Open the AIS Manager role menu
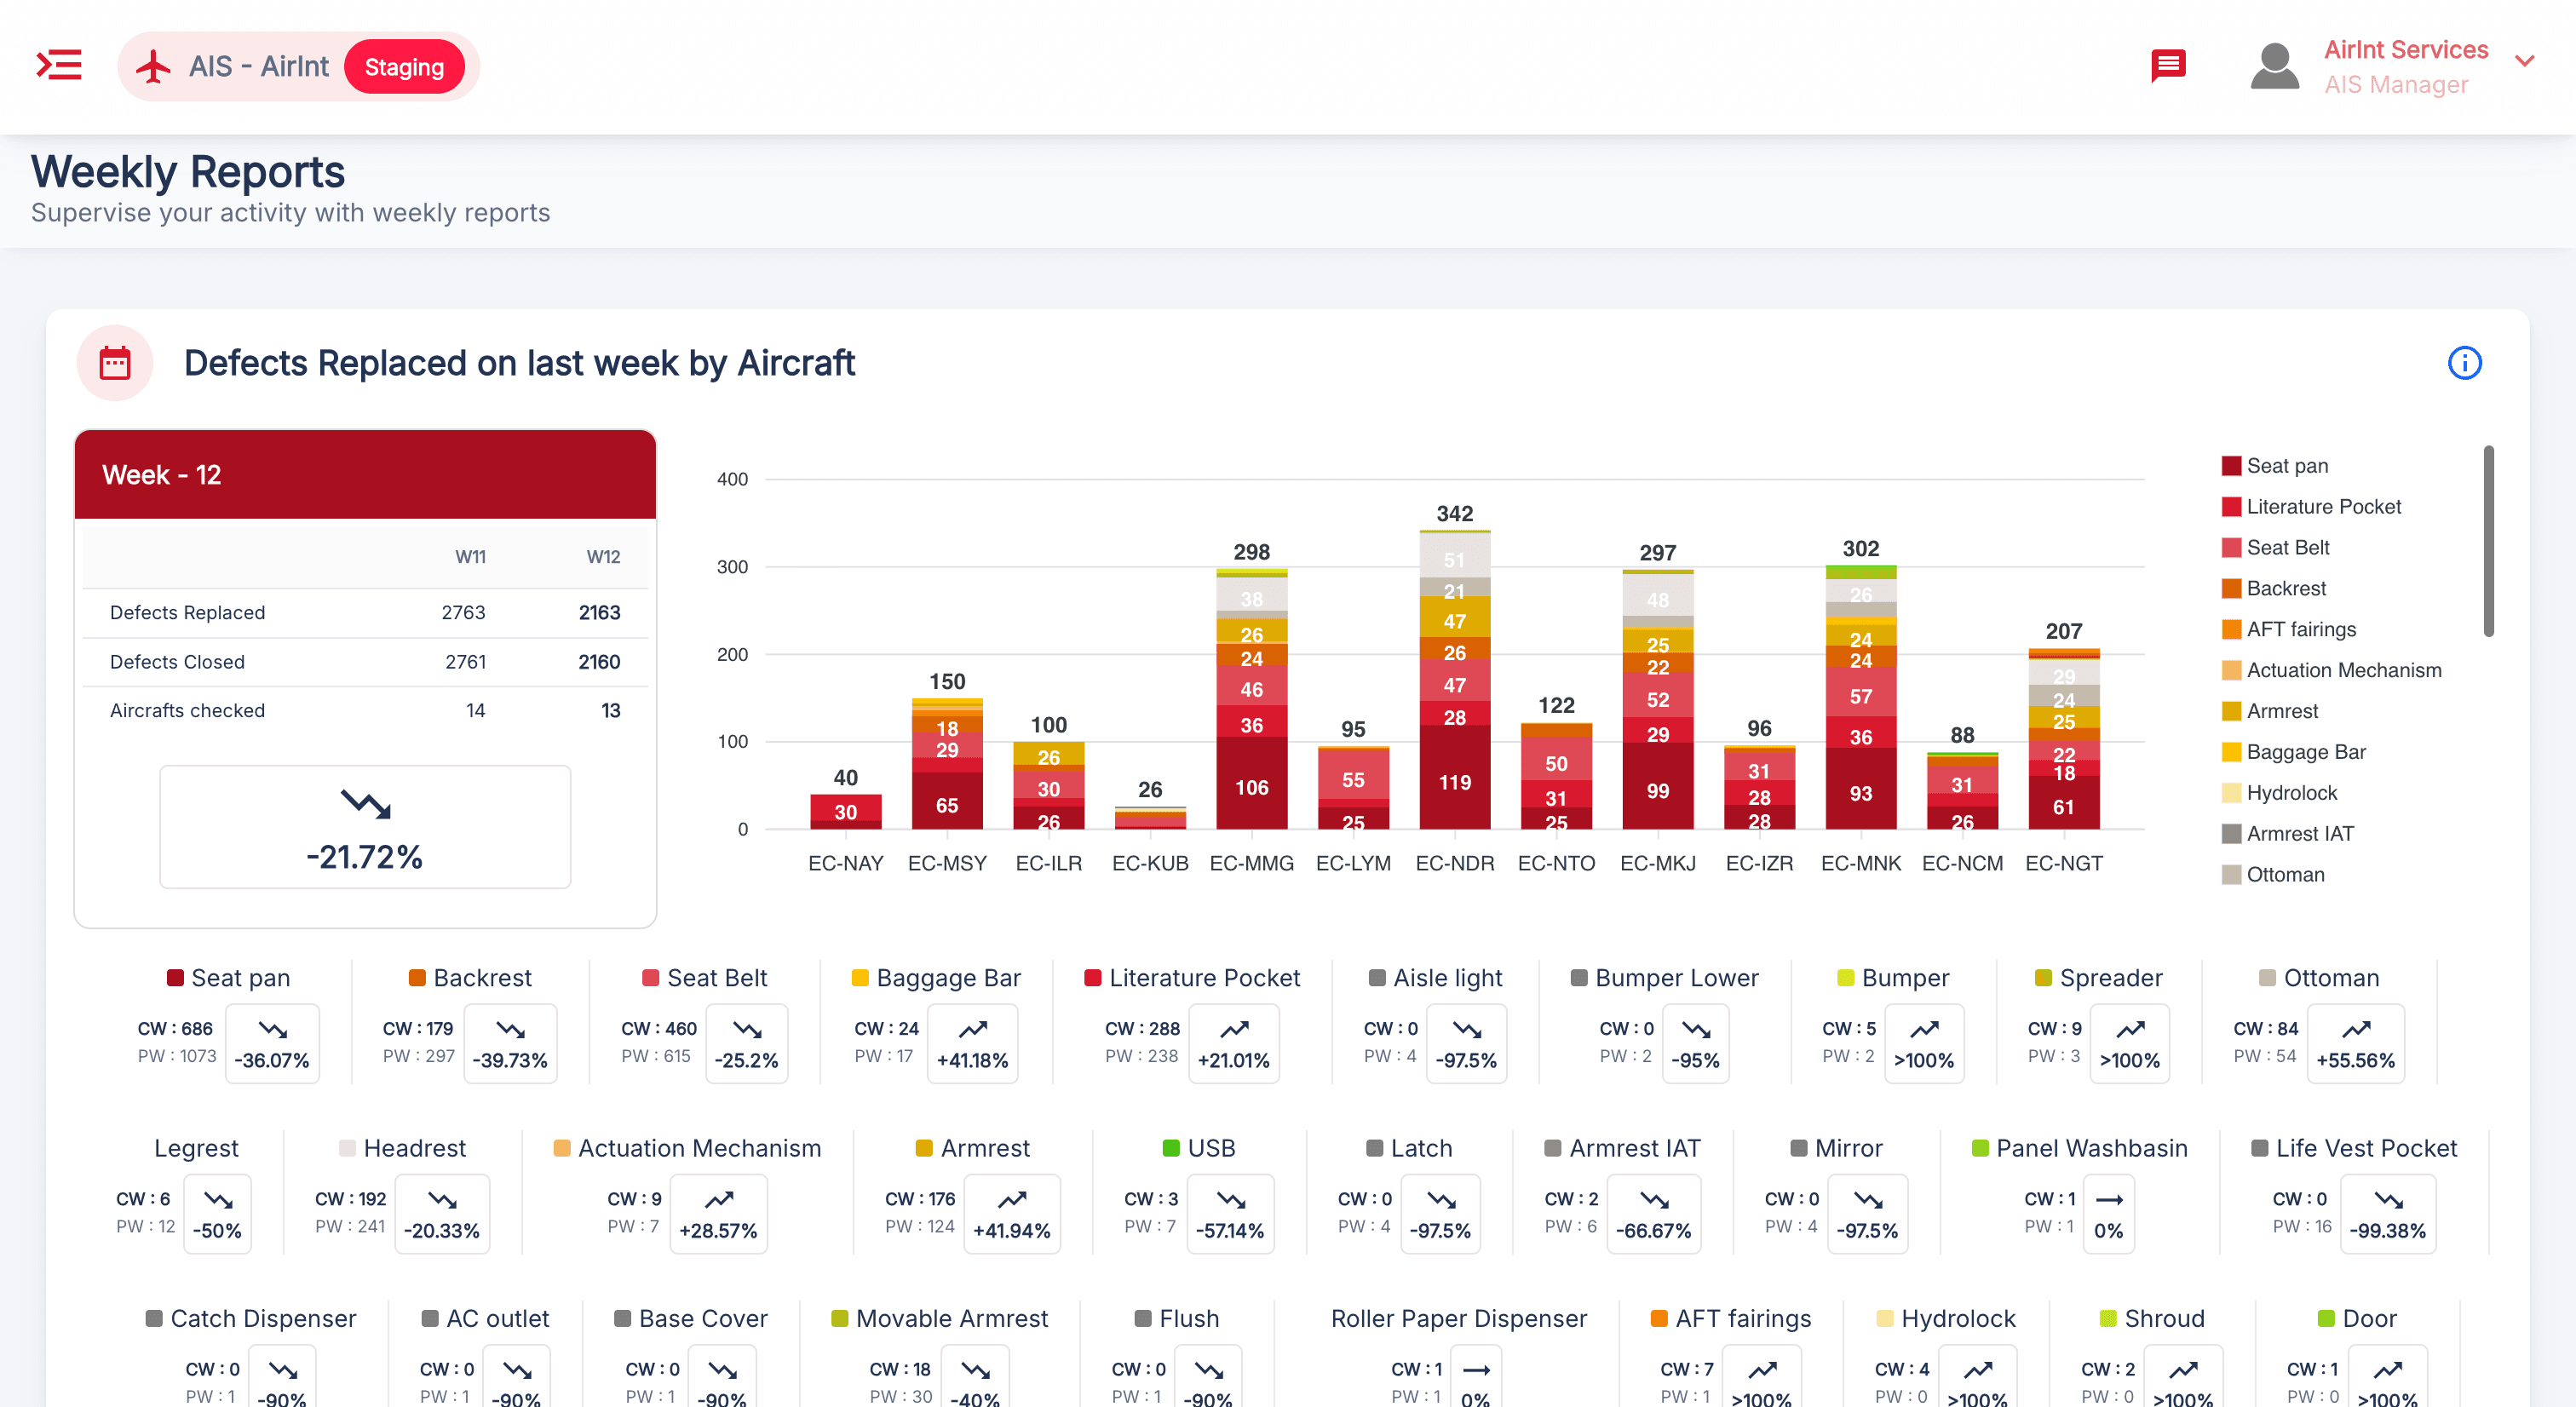 pos(2396,85)
